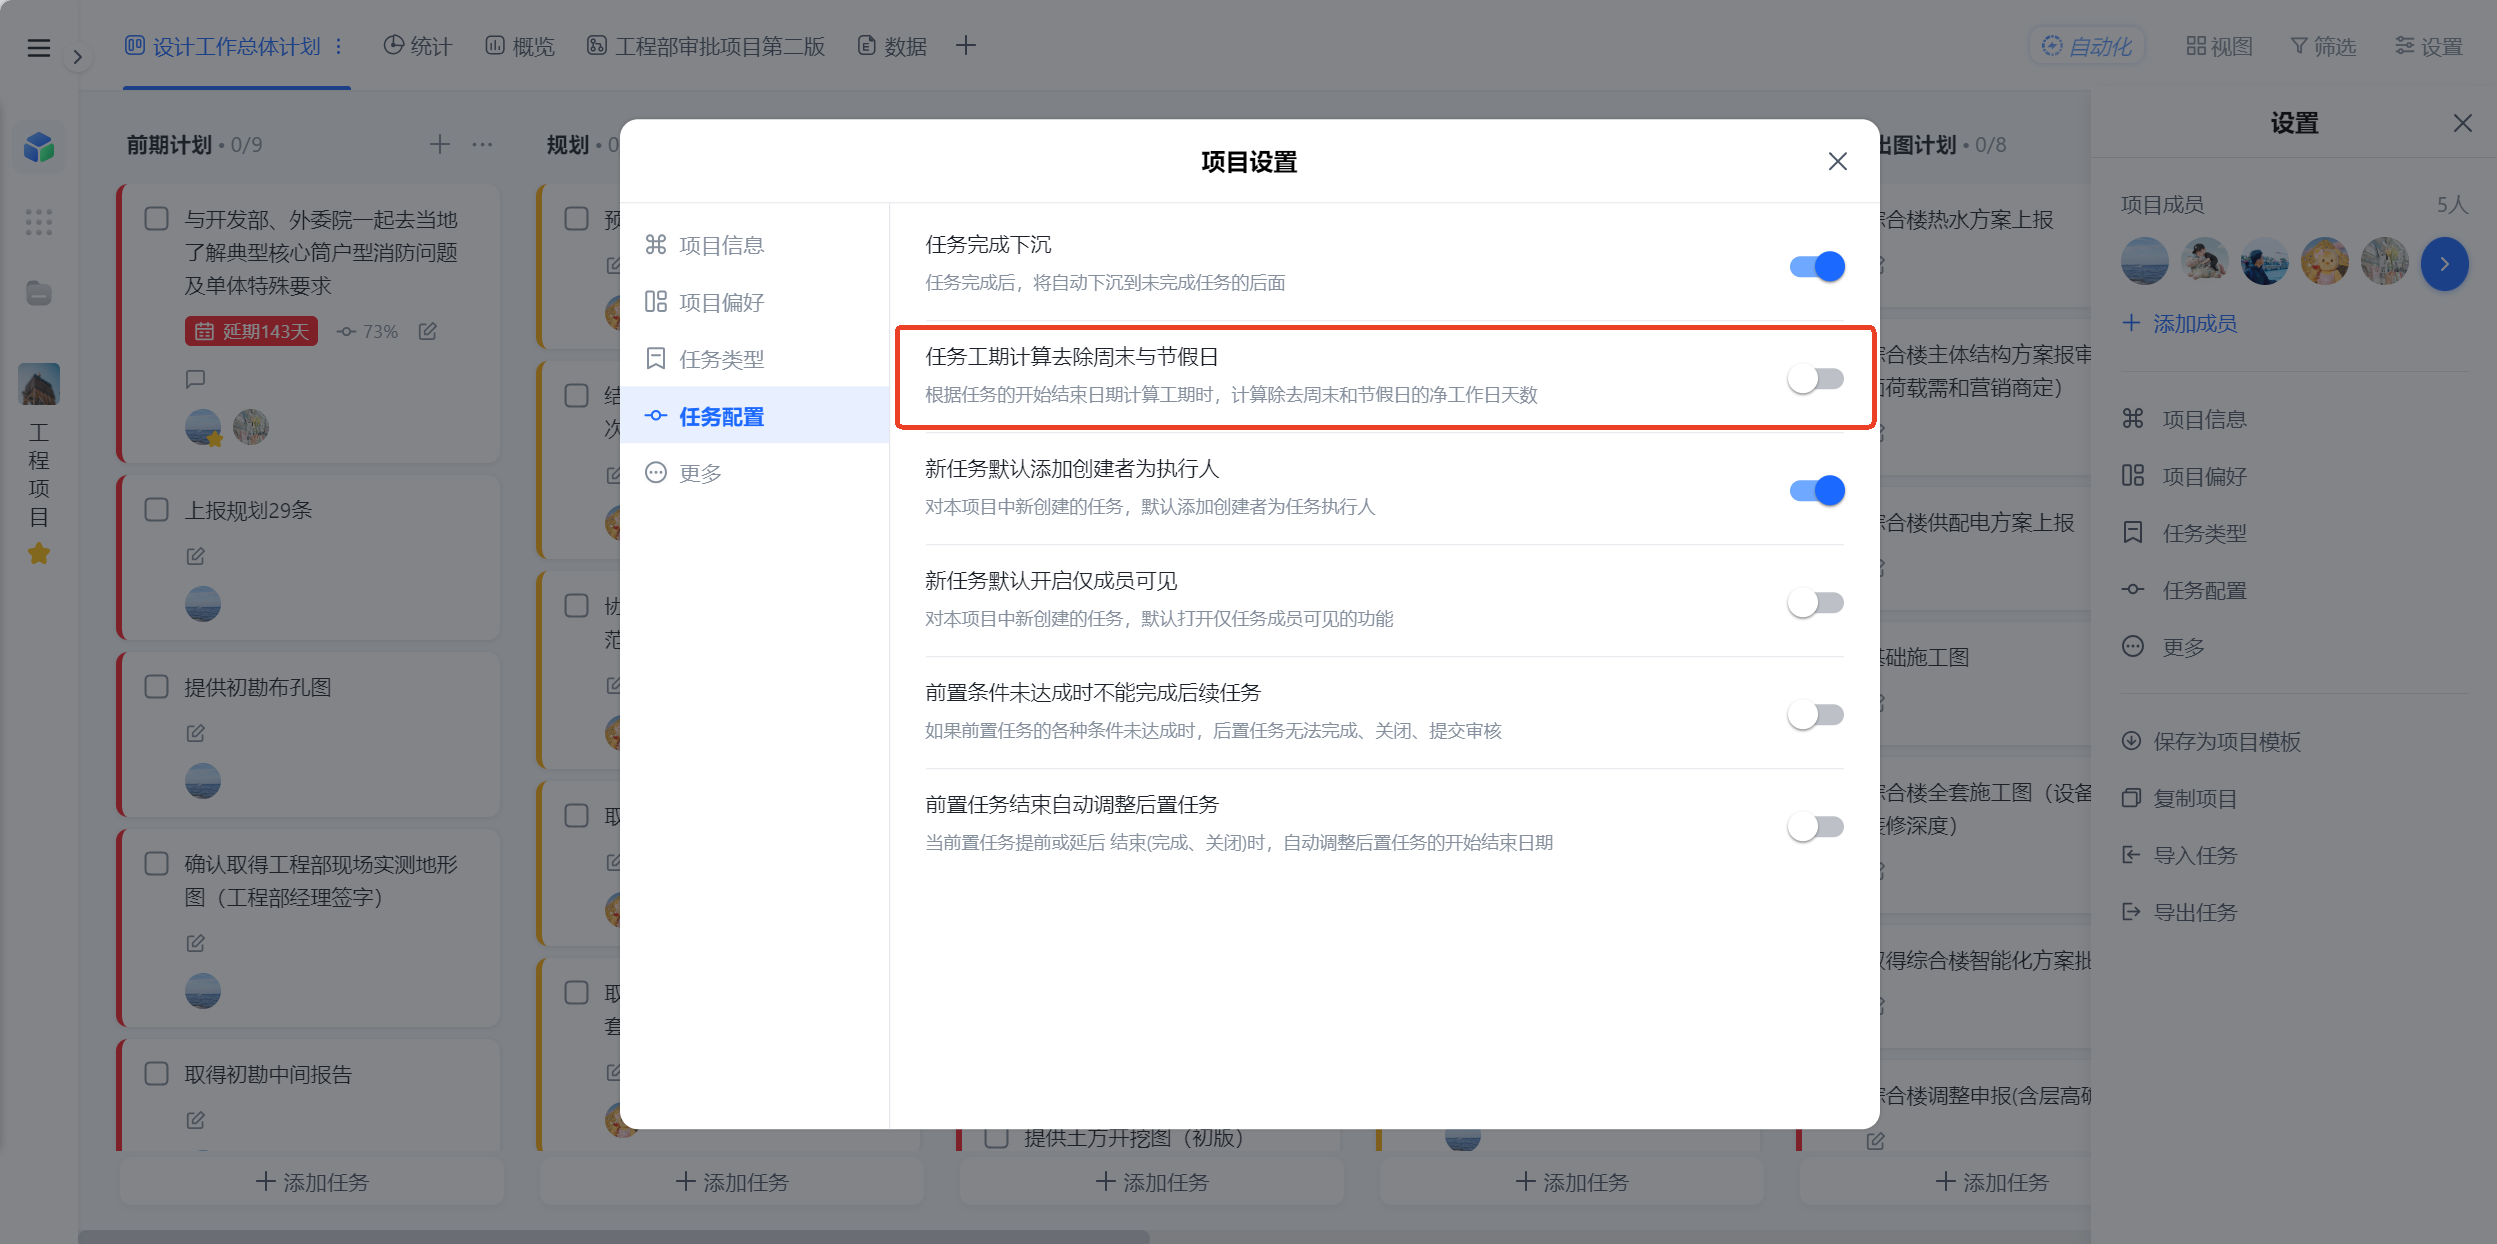Viewport: 2497px width, 1244px height.
Task: Click 导入任务 option
Action: click(2180, 855)
